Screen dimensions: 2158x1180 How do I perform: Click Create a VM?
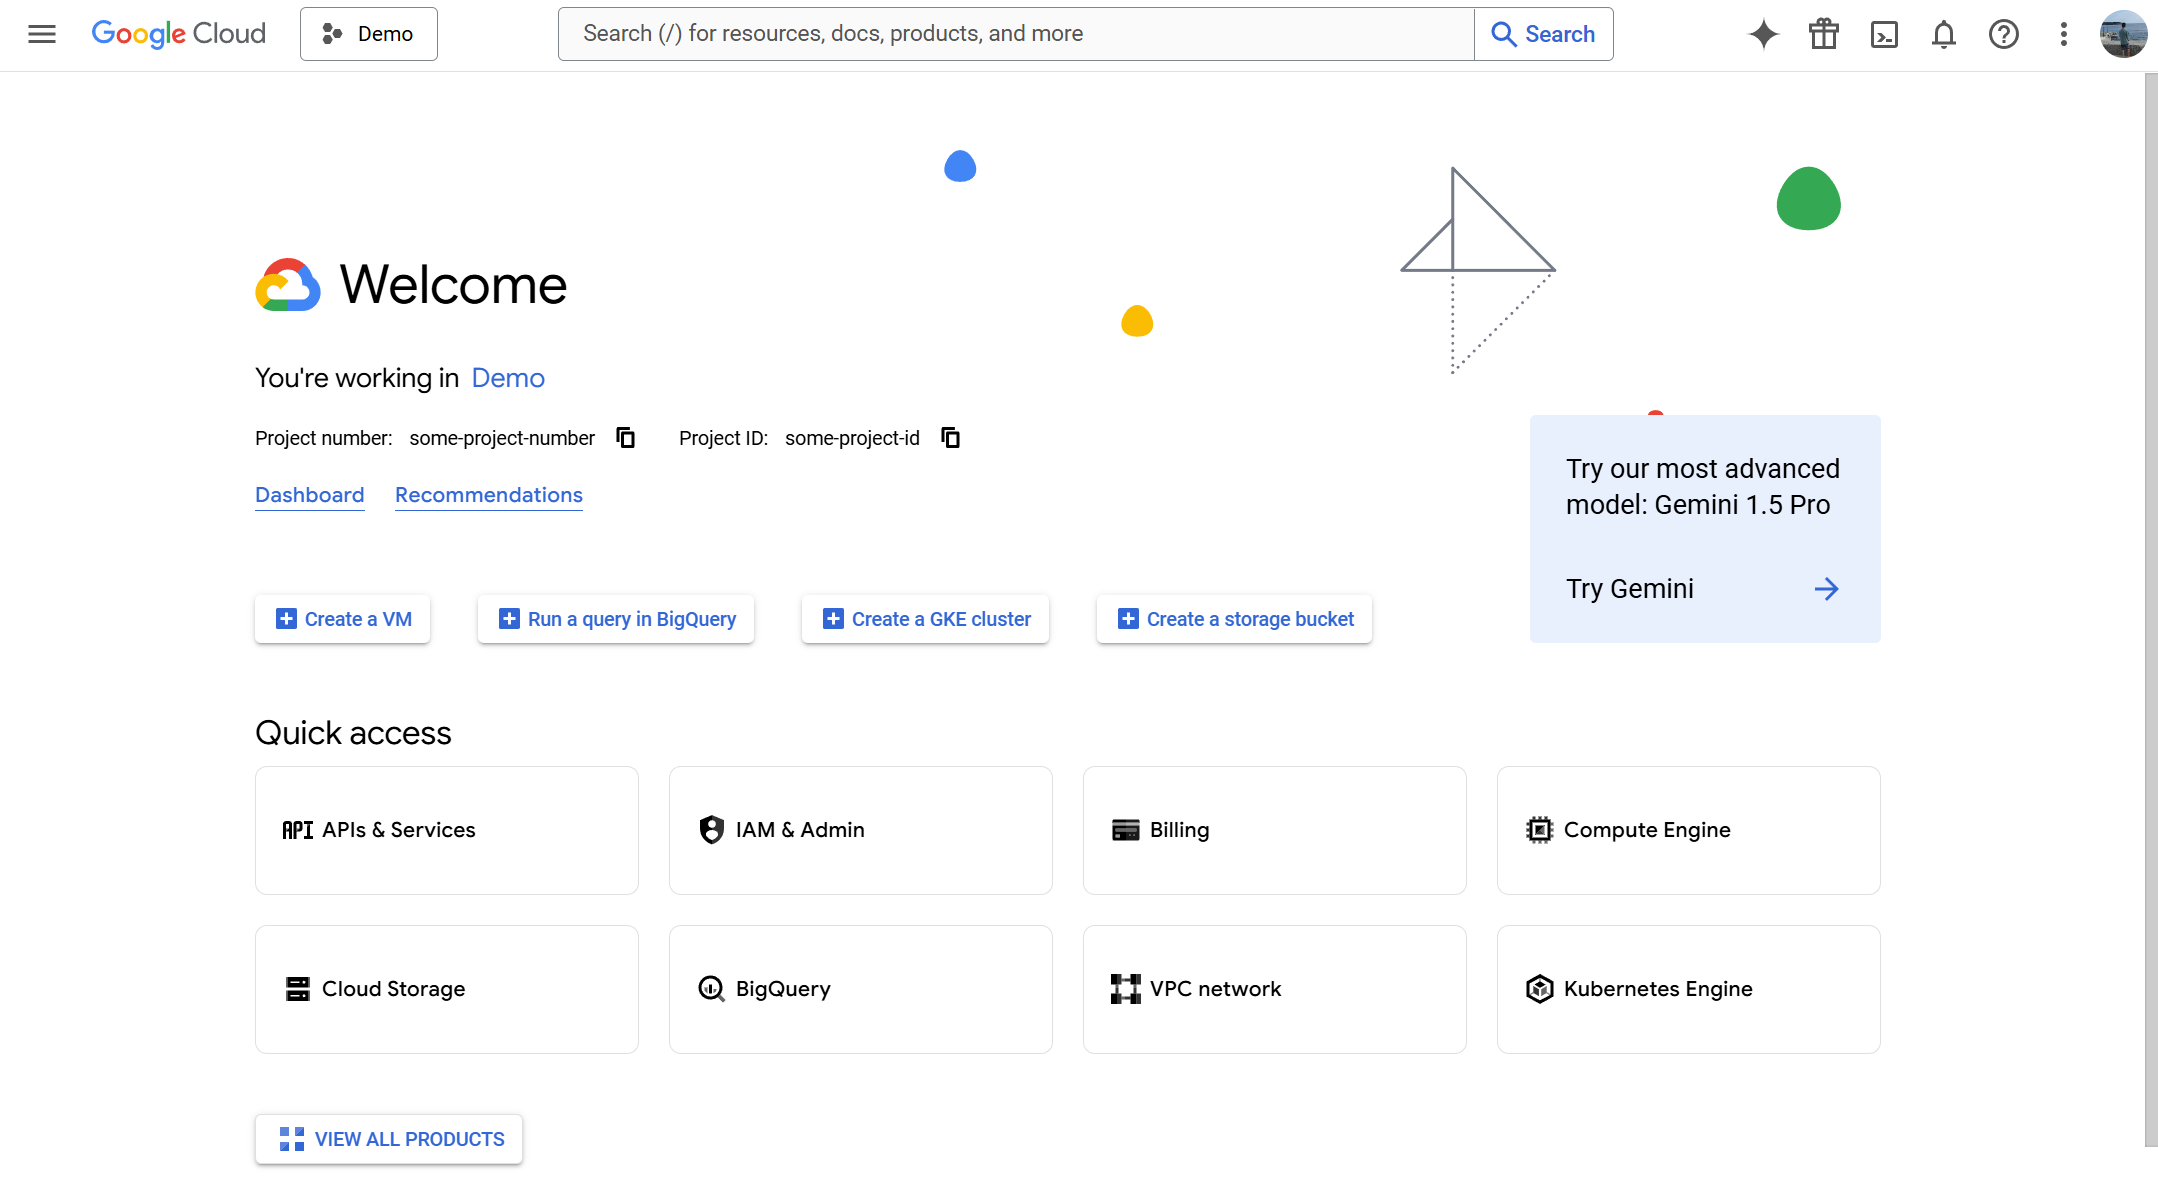pyautogui.click(x=342, y=618)
